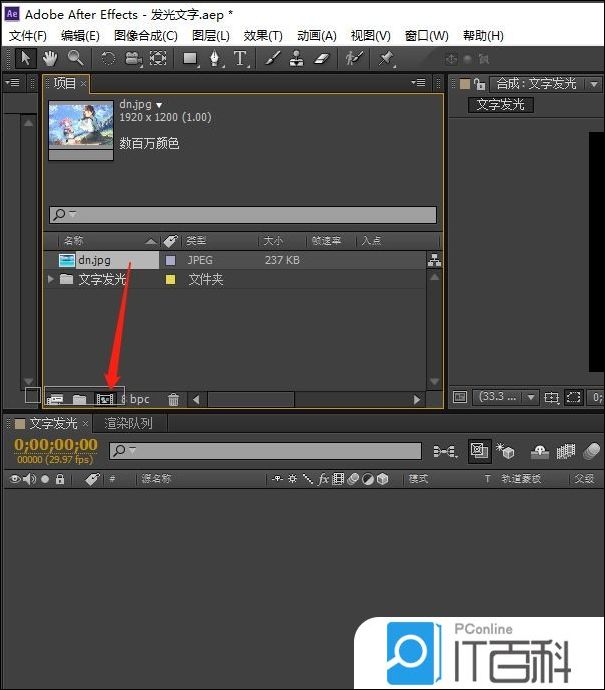Select the Eraser tool

[x=322, y=58]
